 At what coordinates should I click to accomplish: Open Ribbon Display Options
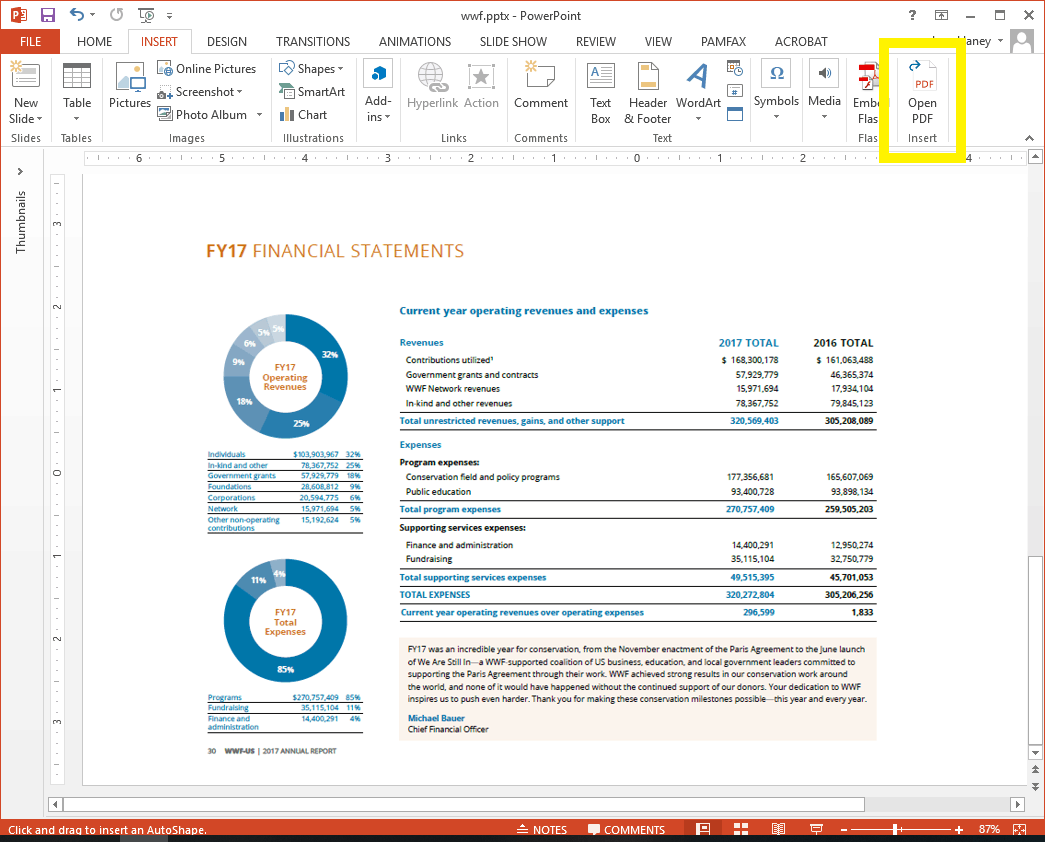[941, 15]
